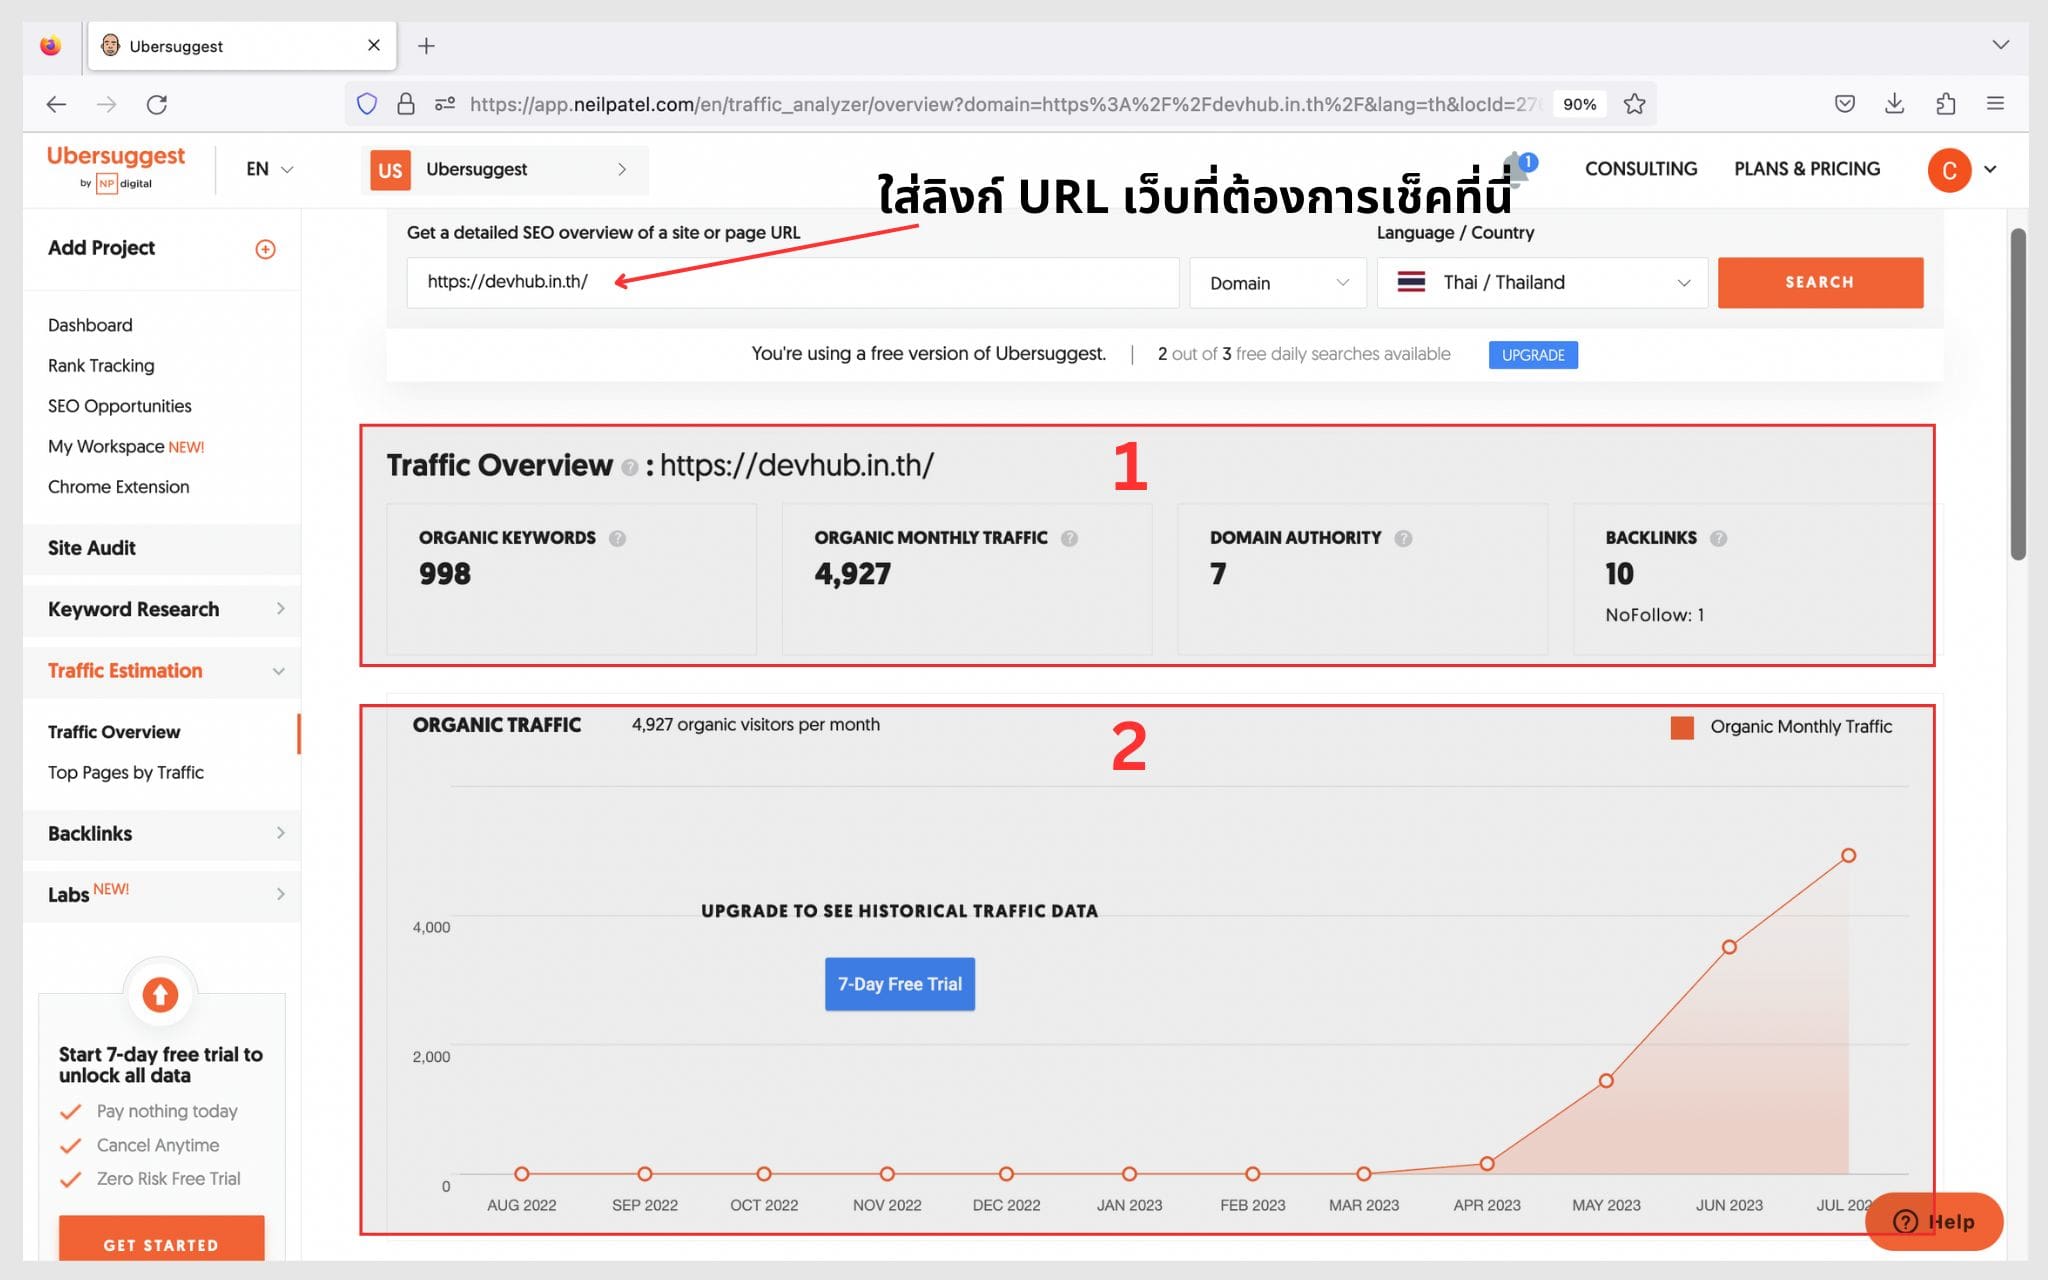Click the MAY 2023 chart data point
2048x1280 pixels.
point(1606,1081)
